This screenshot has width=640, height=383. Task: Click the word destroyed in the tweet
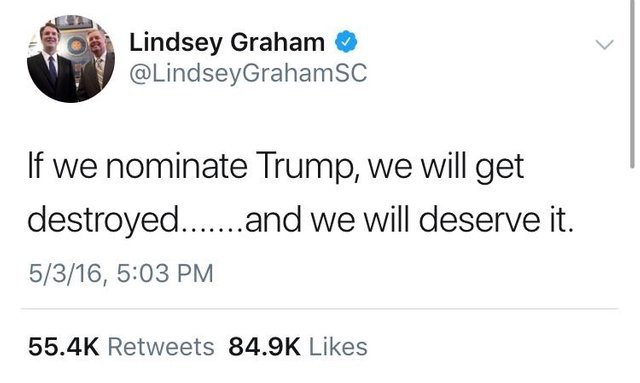coord(103,220)
